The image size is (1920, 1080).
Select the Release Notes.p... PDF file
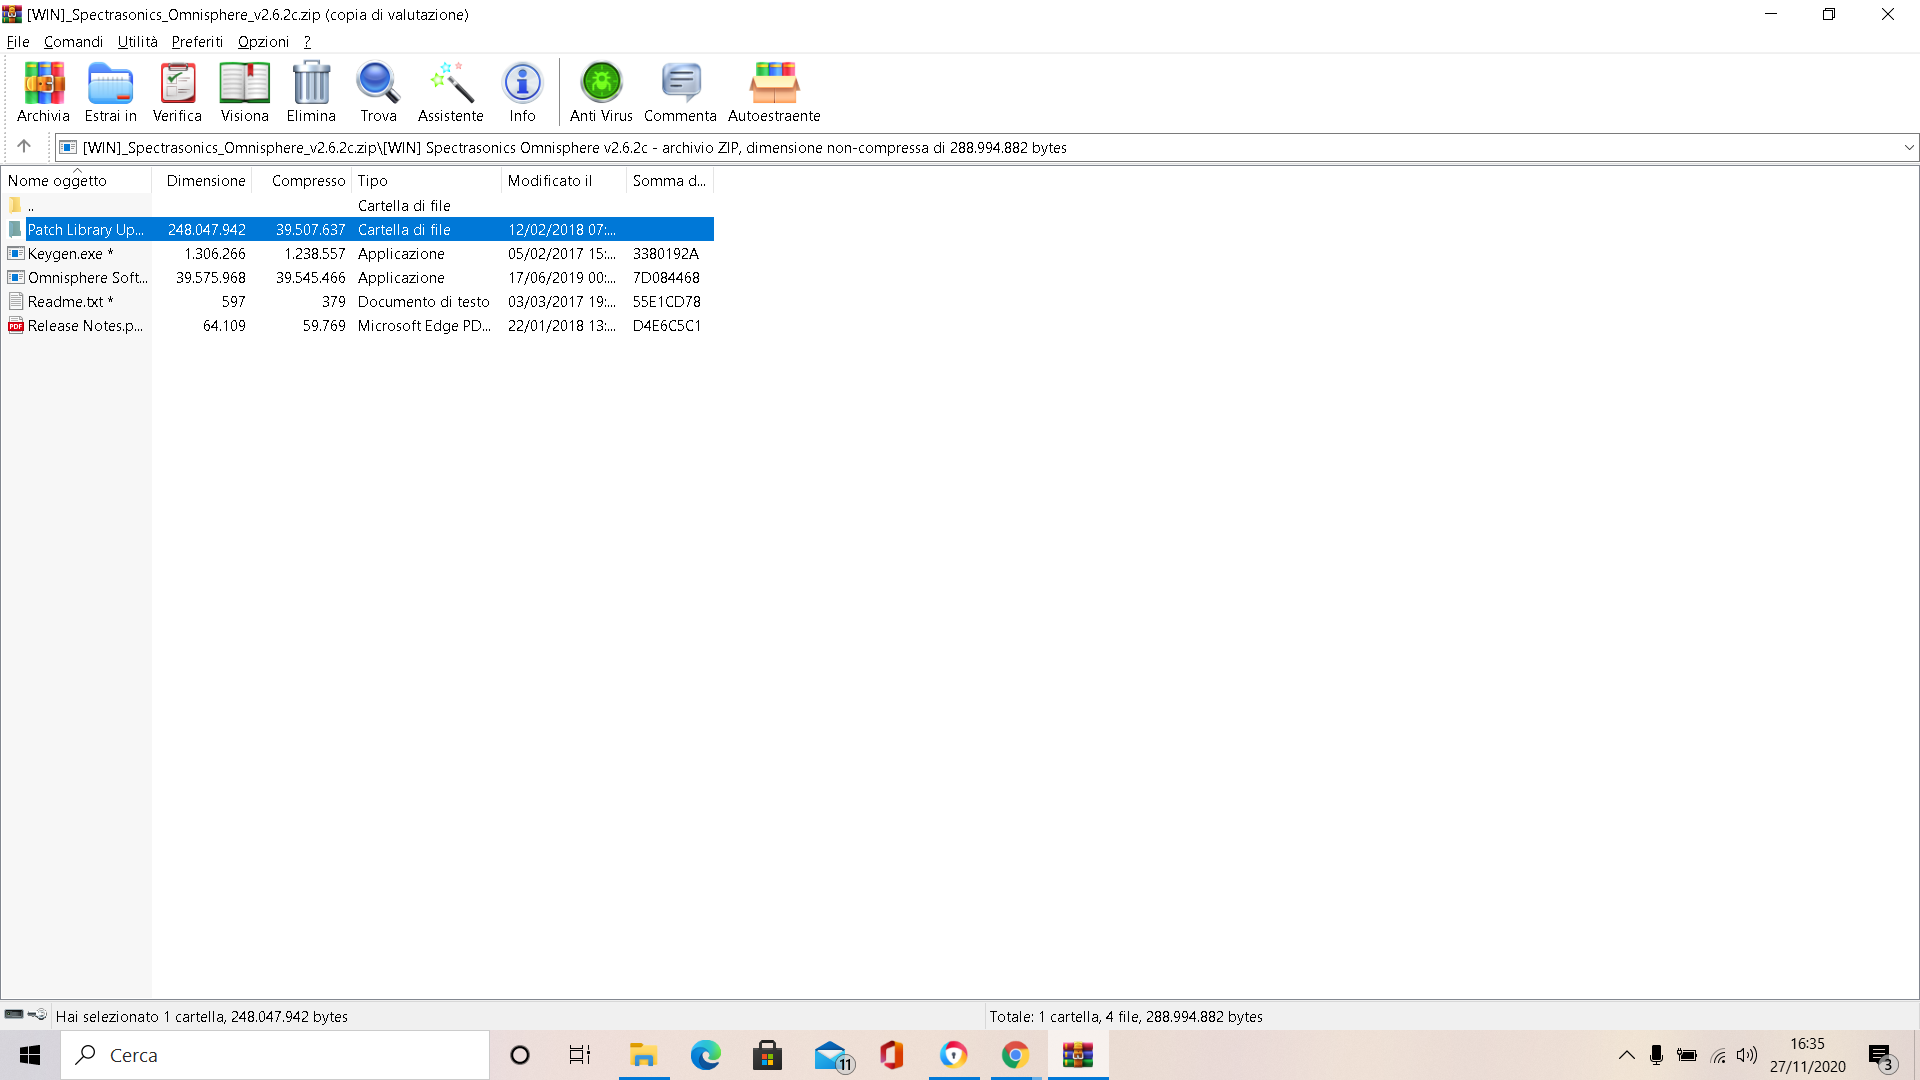(x=358, y=325)
